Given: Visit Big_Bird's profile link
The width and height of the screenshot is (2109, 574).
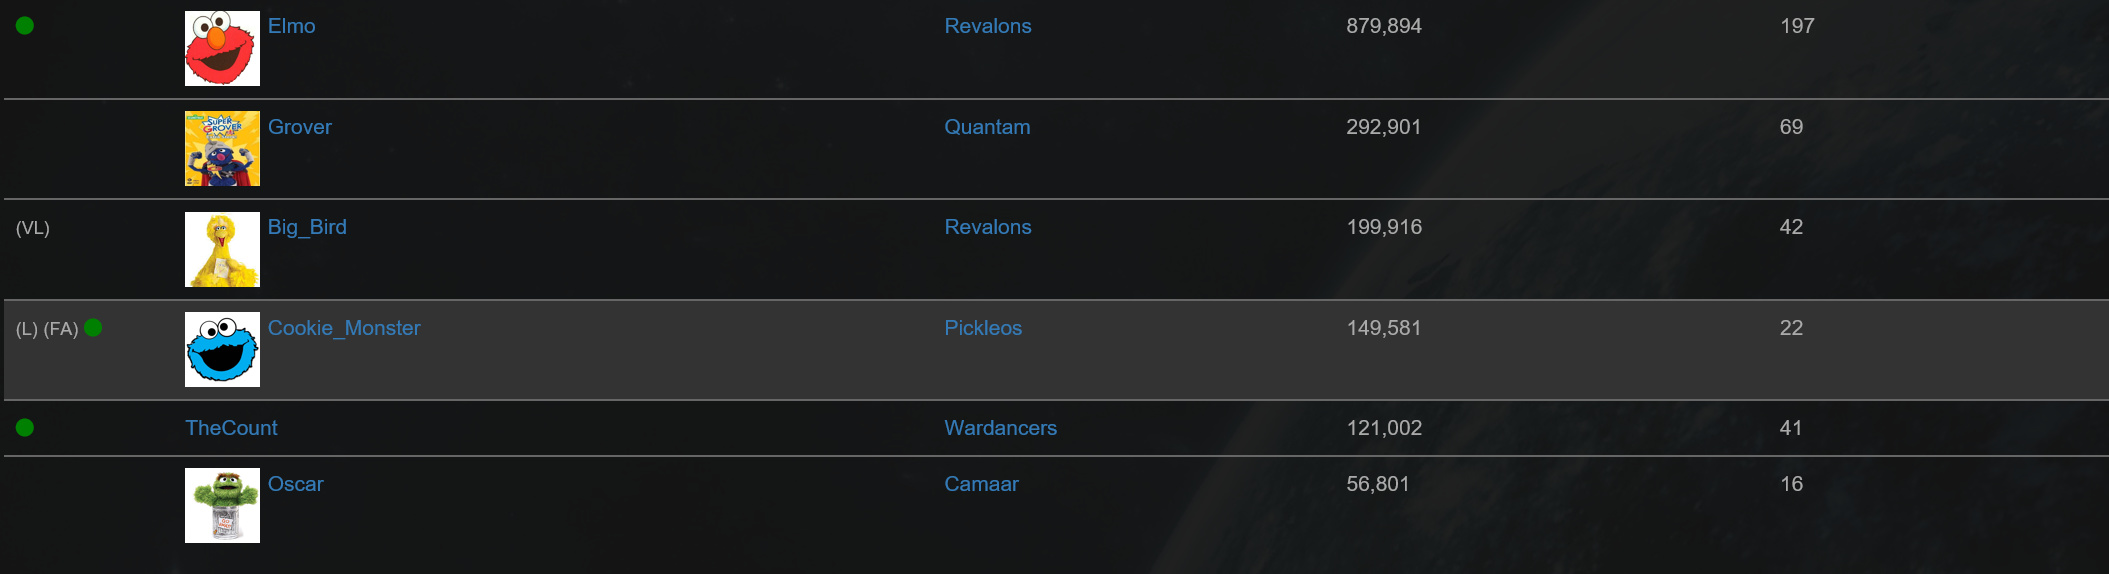Looking at the screenshot, I should [307, 227].
